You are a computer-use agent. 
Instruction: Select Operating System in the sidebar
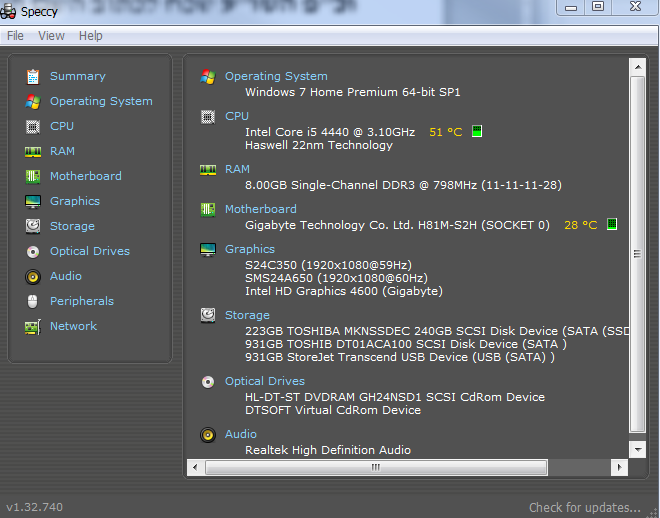[x=101, y=101]
